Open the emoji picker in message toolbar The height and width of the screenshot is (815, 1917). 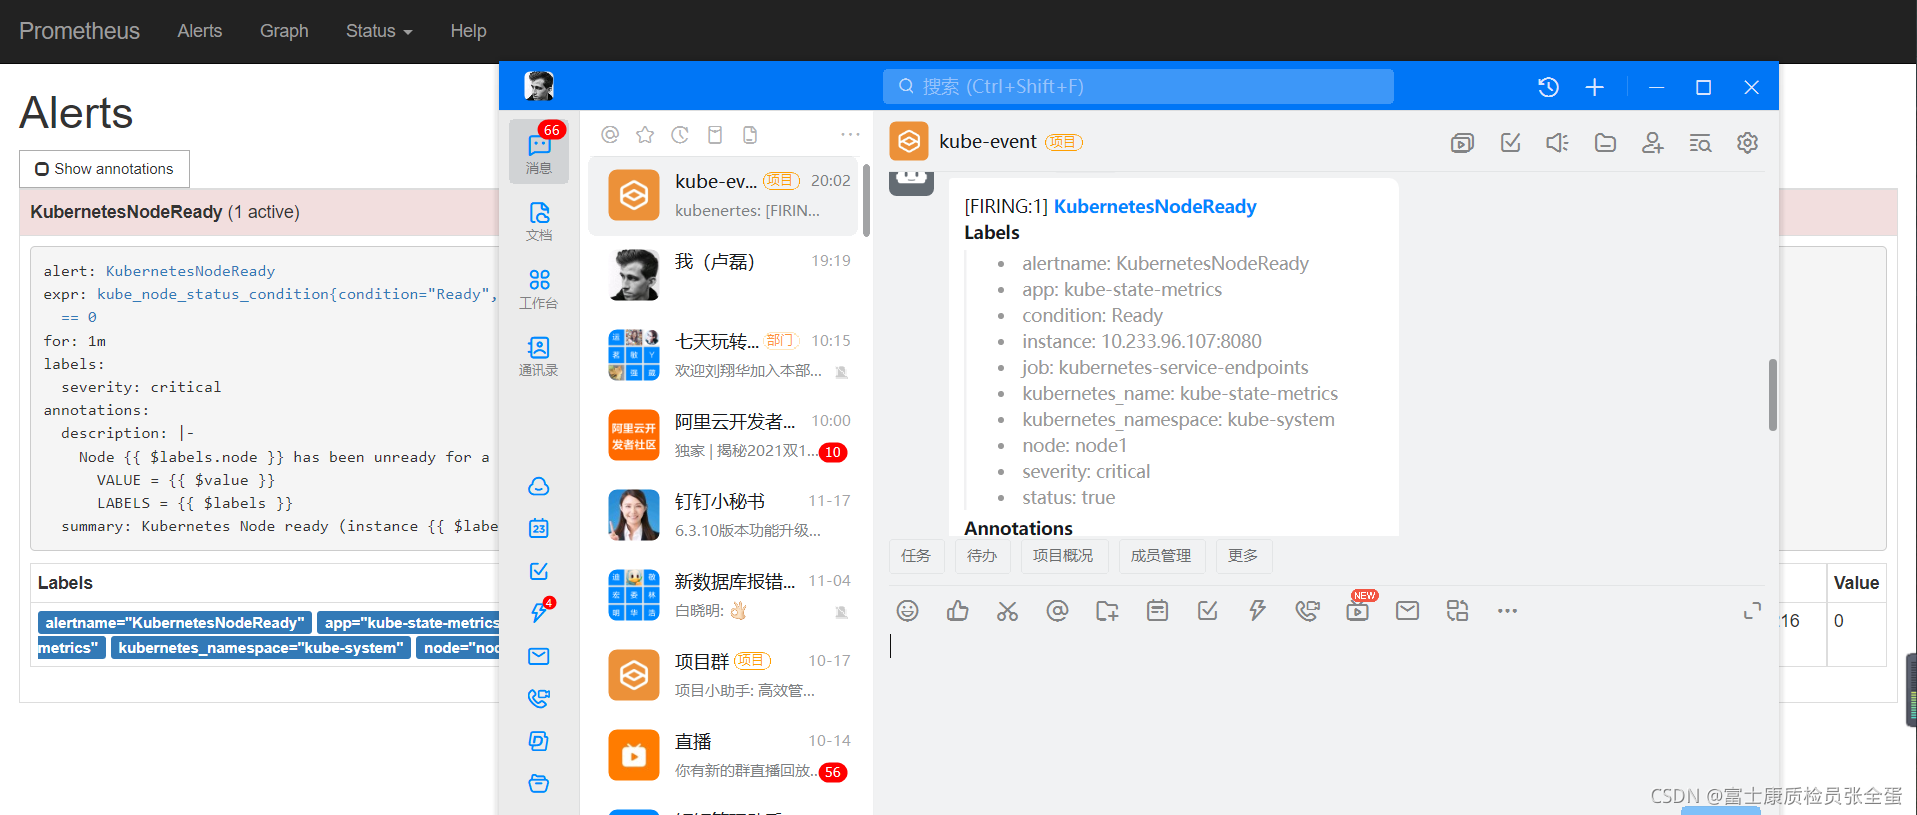click(x=907, y=611)
